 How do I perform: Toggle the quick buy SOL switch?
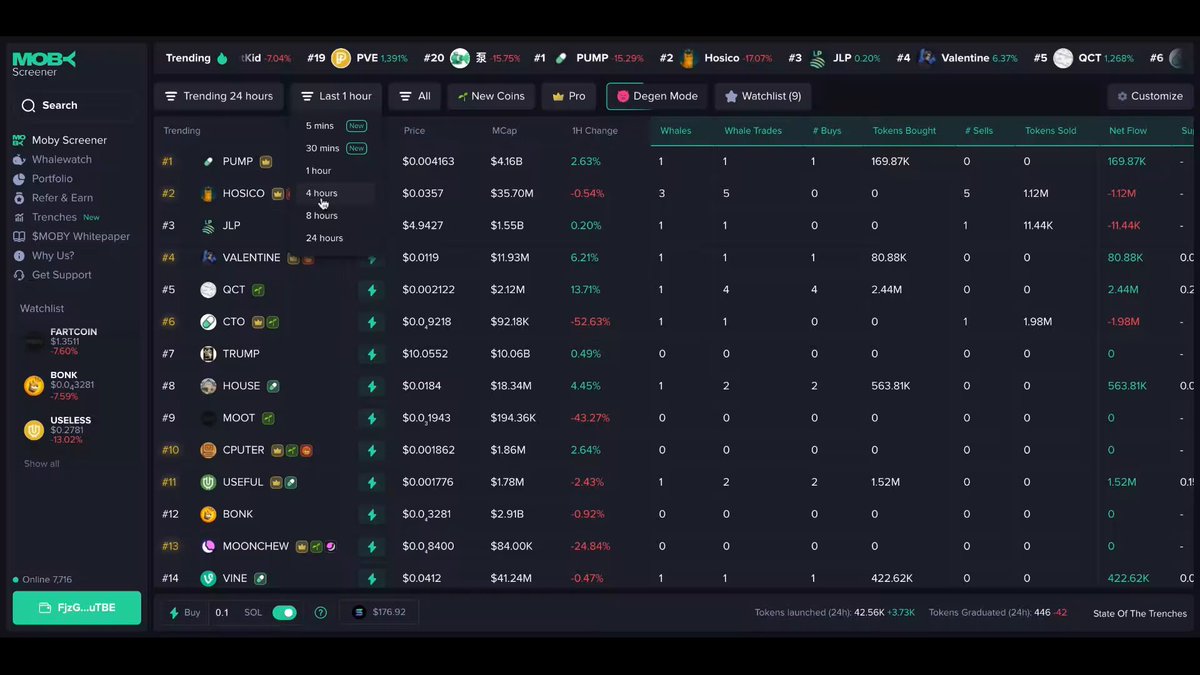click(x=285, y=613)
